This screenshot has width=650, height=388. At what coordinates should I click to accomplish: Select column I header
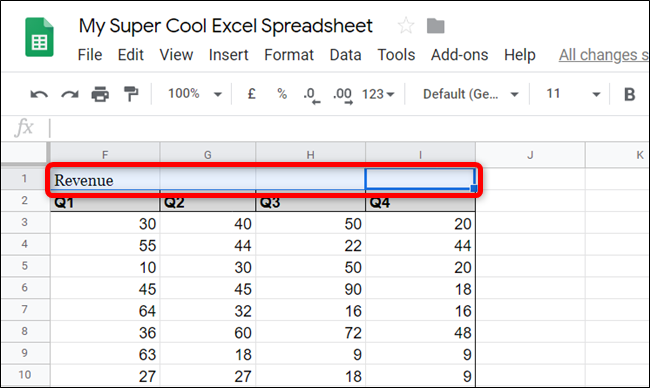tap(420, 155)
